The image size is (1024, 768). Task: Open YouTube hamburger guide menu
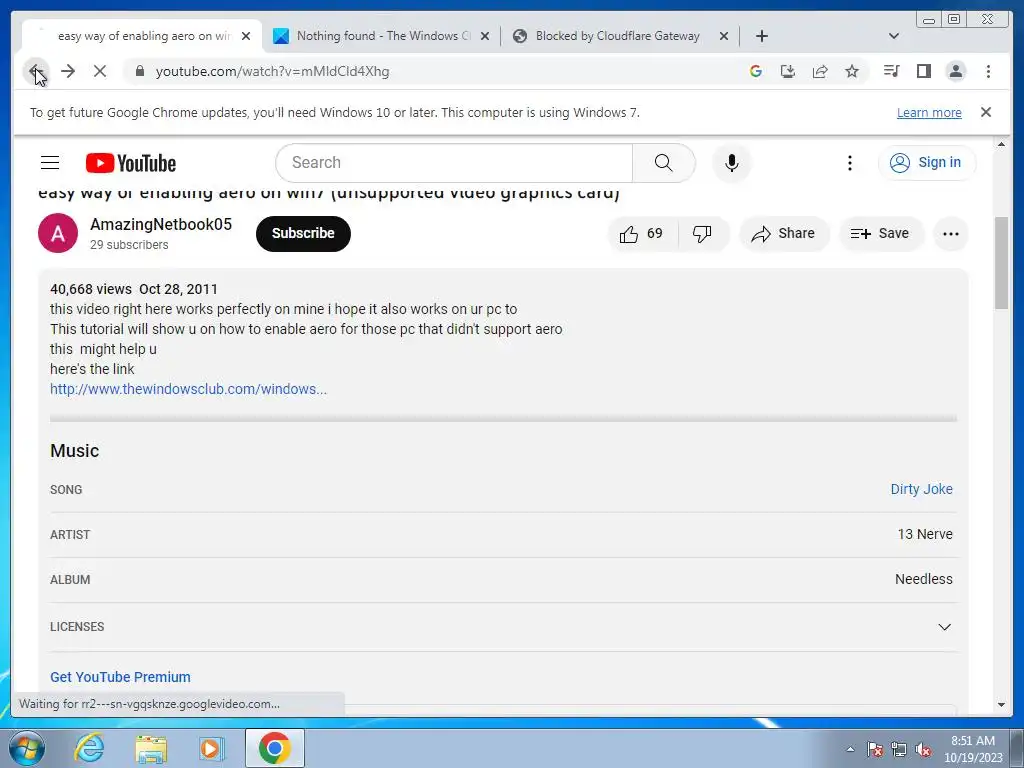[x=50, y=163]
